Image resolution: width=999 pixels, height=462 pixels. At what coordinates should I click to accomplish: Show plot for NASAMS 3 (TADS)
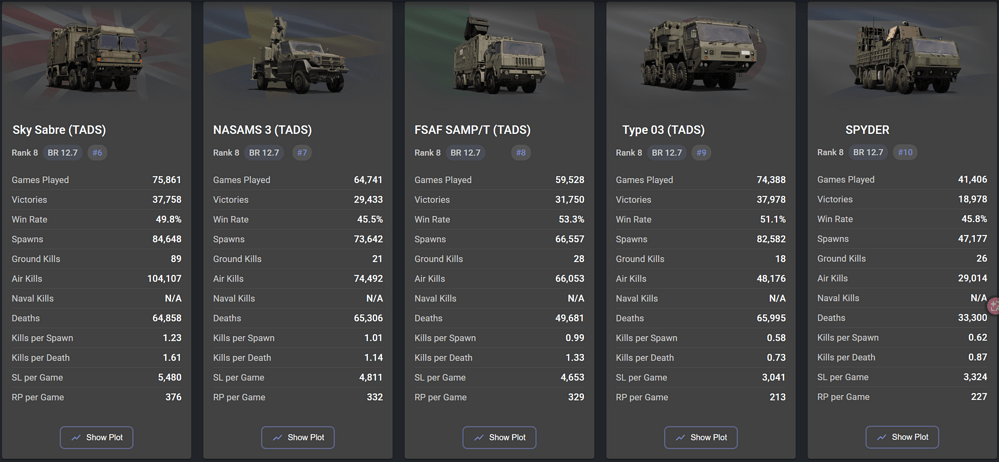[297, 437]
